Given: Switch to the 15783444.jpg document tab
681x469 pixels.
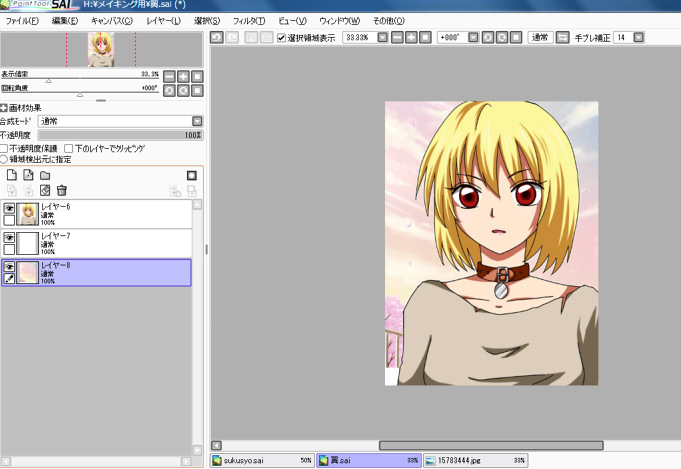Looking at the screenshot, I should 476,460.
